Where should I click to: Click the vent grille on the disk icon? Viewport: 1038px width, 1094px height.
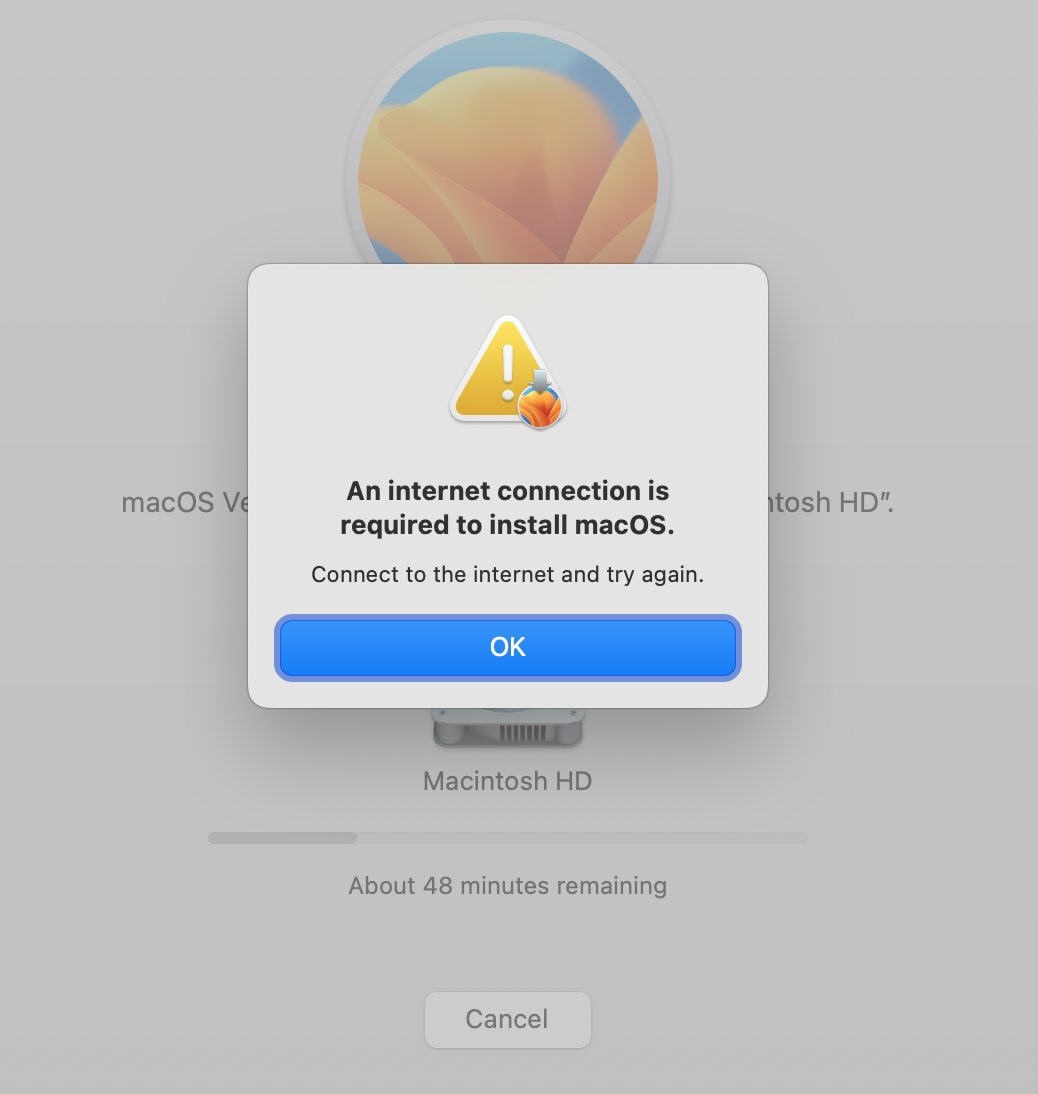pos(522,733)
